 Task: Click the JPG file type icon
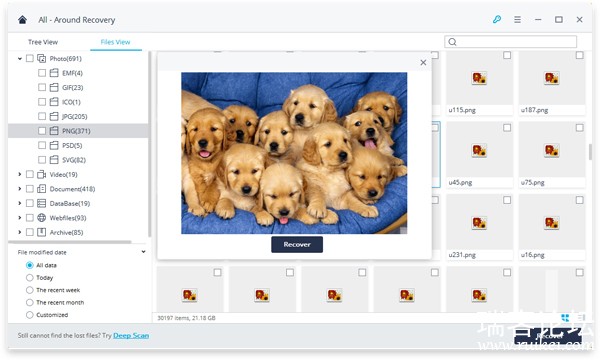54,116
